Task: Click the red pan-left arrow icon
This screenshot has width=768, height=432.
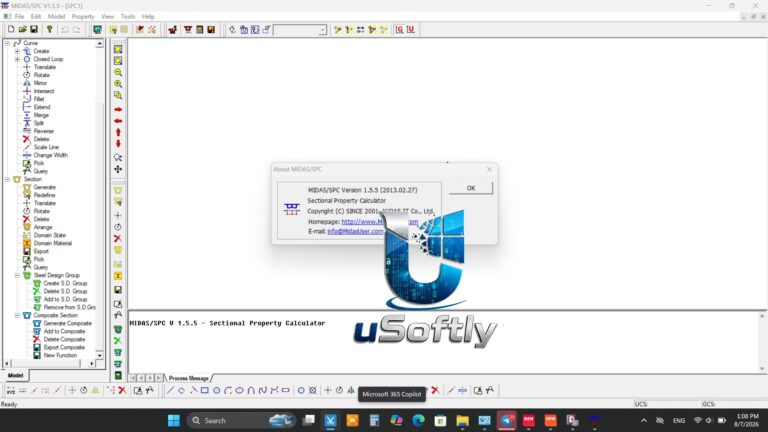Action: click(118, 121)
